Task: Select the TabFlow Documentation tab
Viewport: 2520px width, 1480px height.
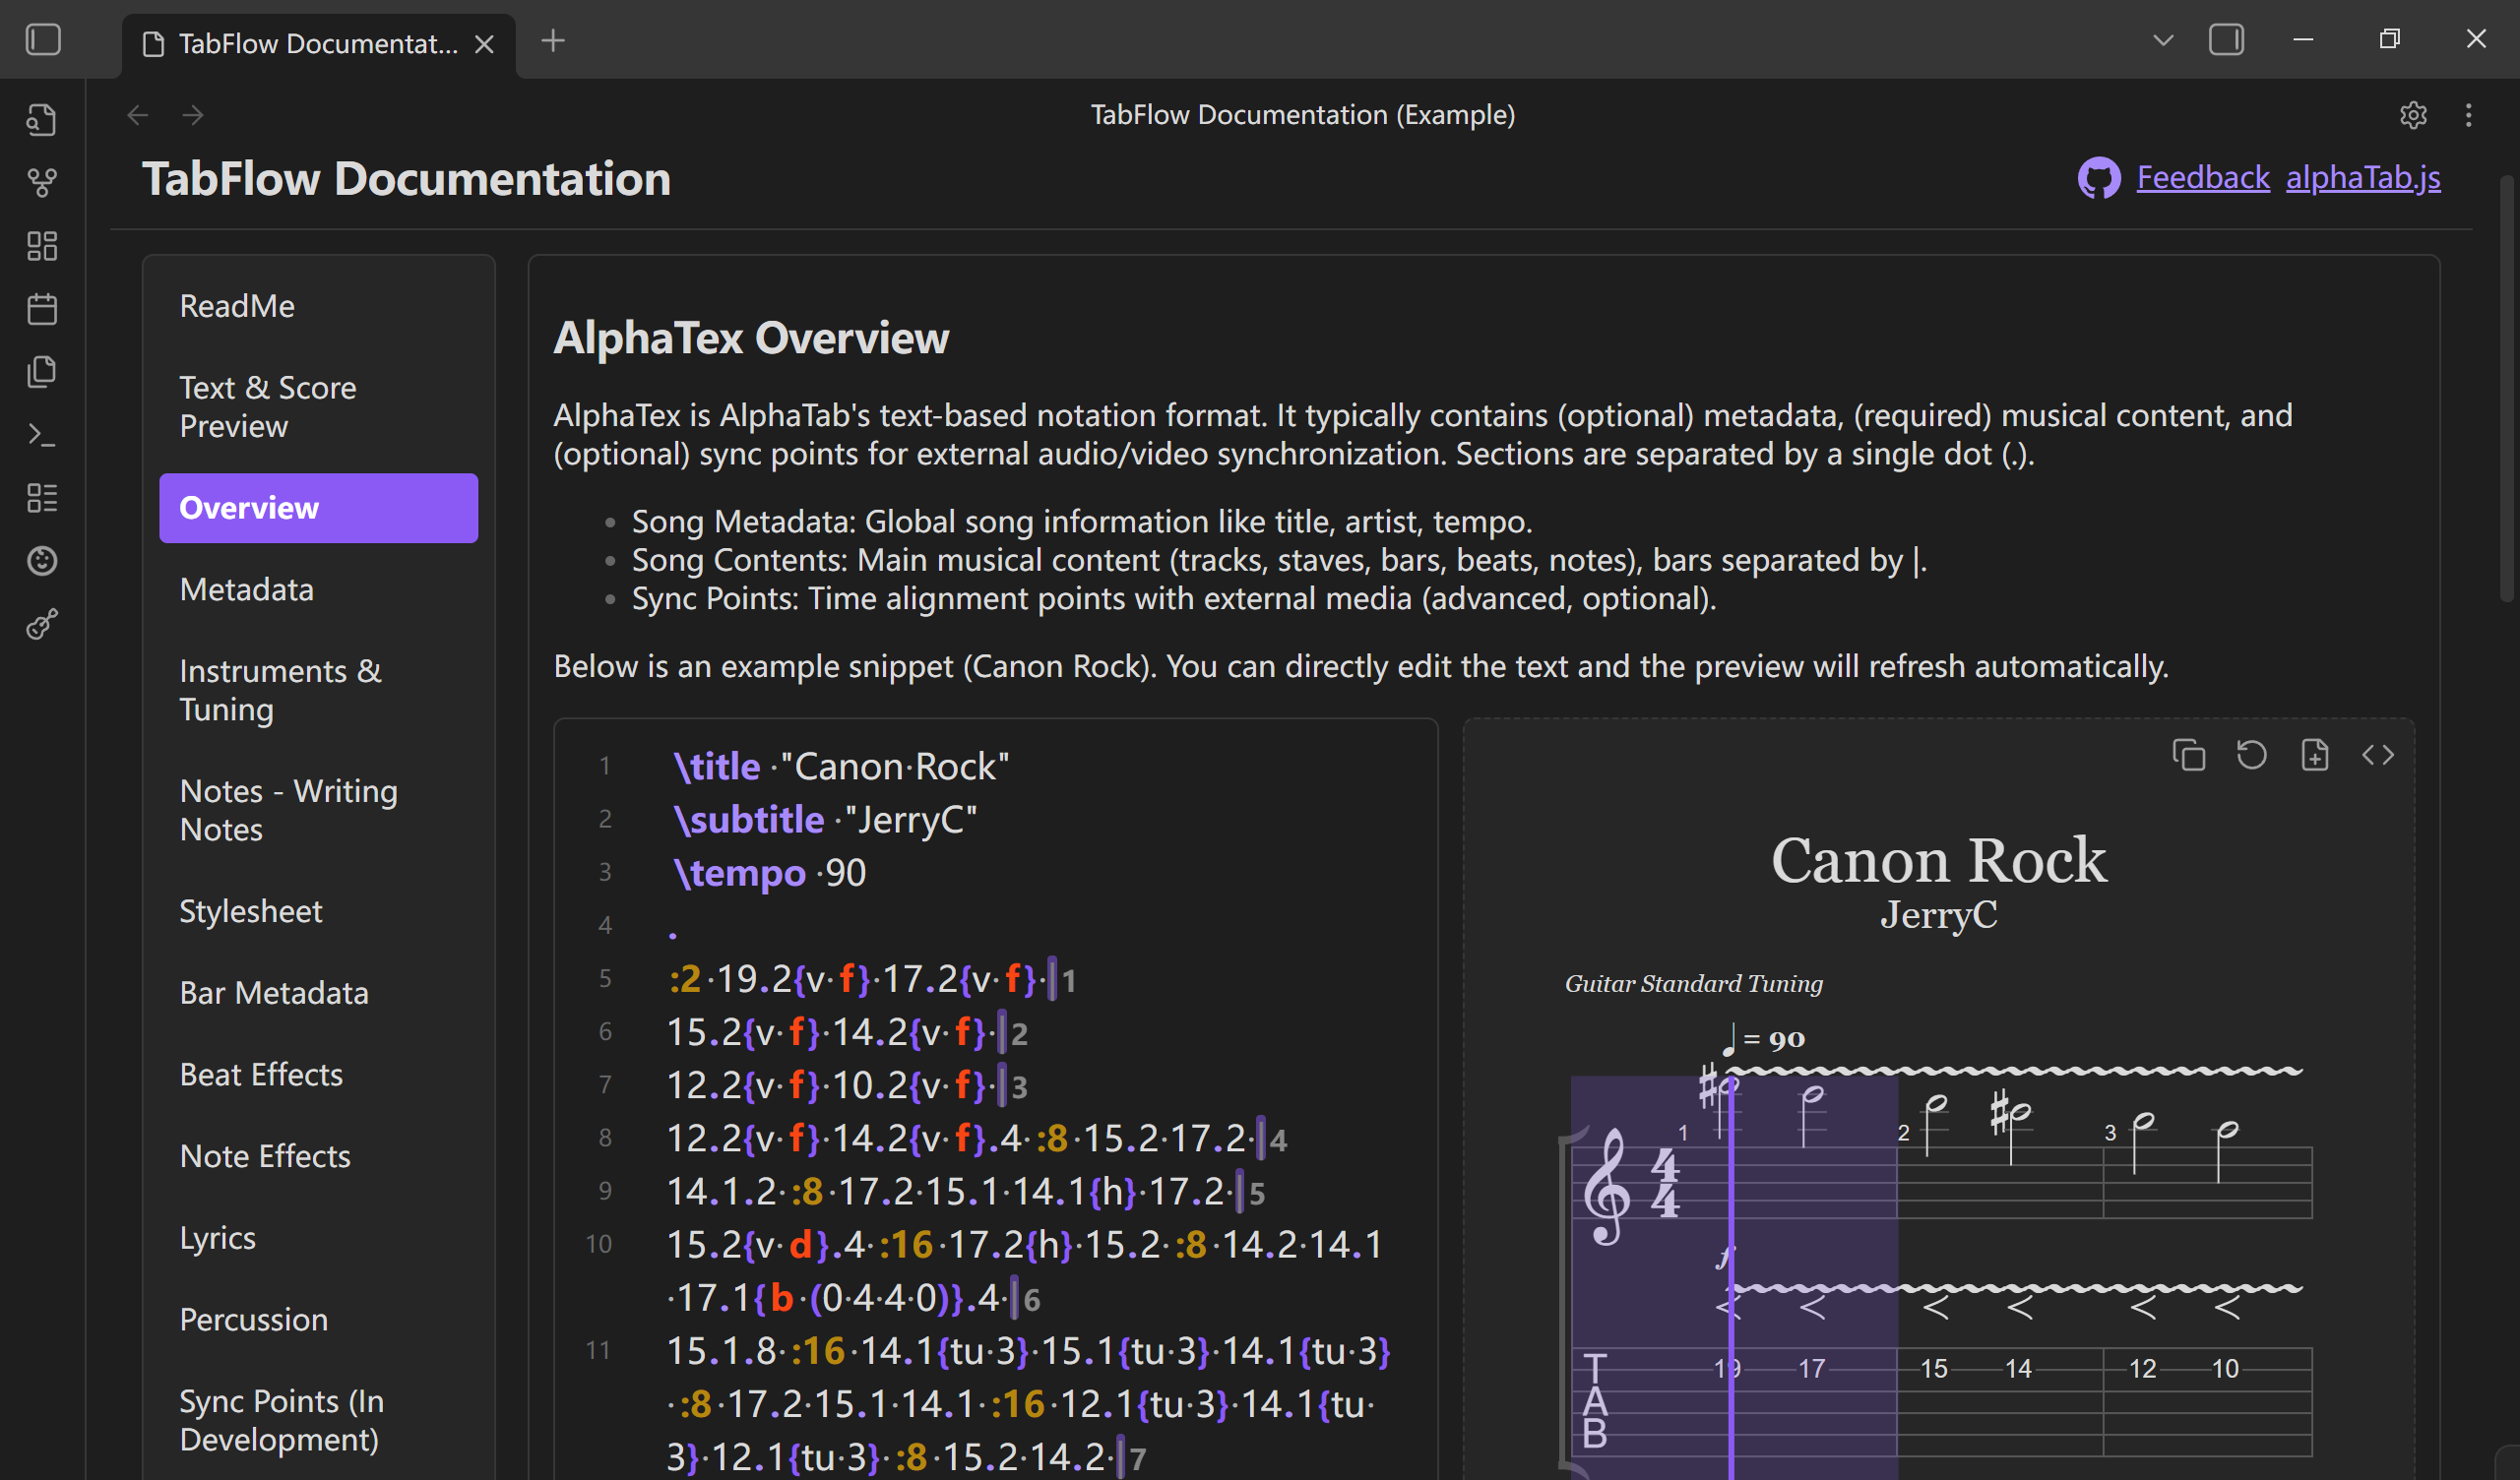Action: point(318,44)
